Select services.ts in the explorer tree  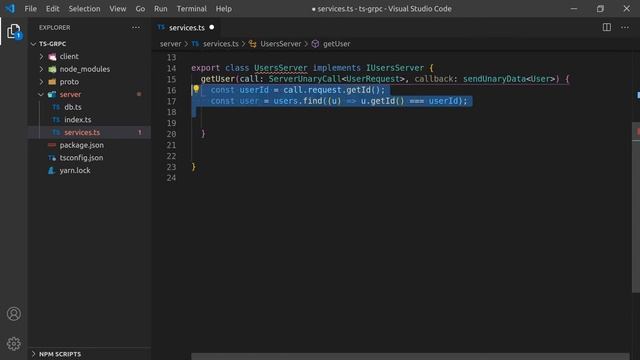pyautogui.click(x=89, y=132)
